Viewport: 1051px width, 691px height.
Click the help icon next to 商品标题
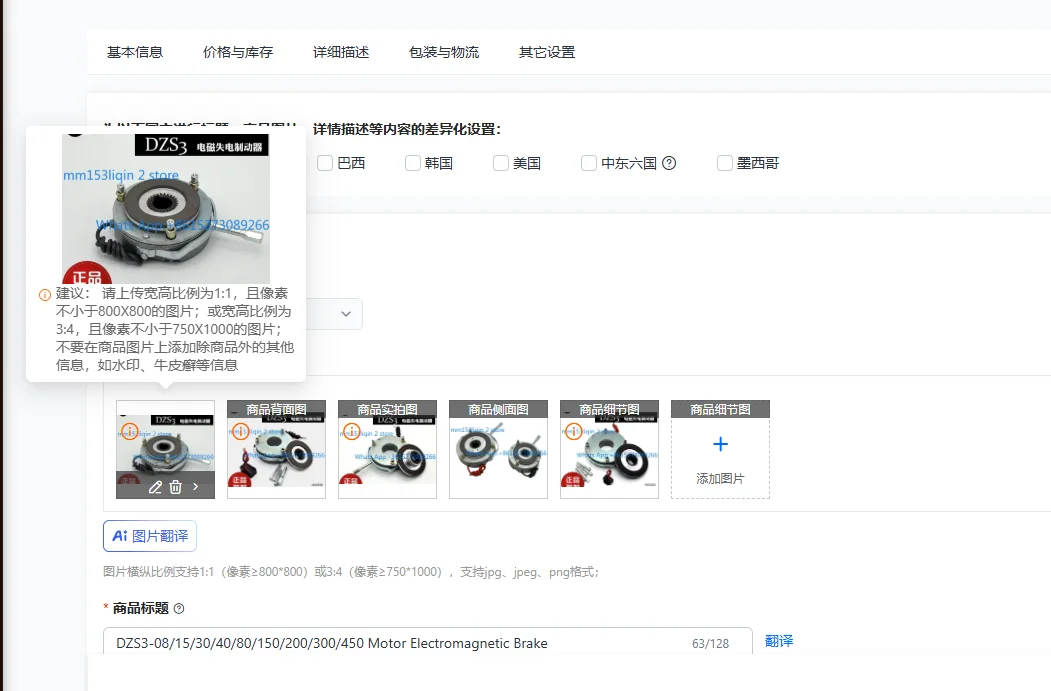point(179,609)
